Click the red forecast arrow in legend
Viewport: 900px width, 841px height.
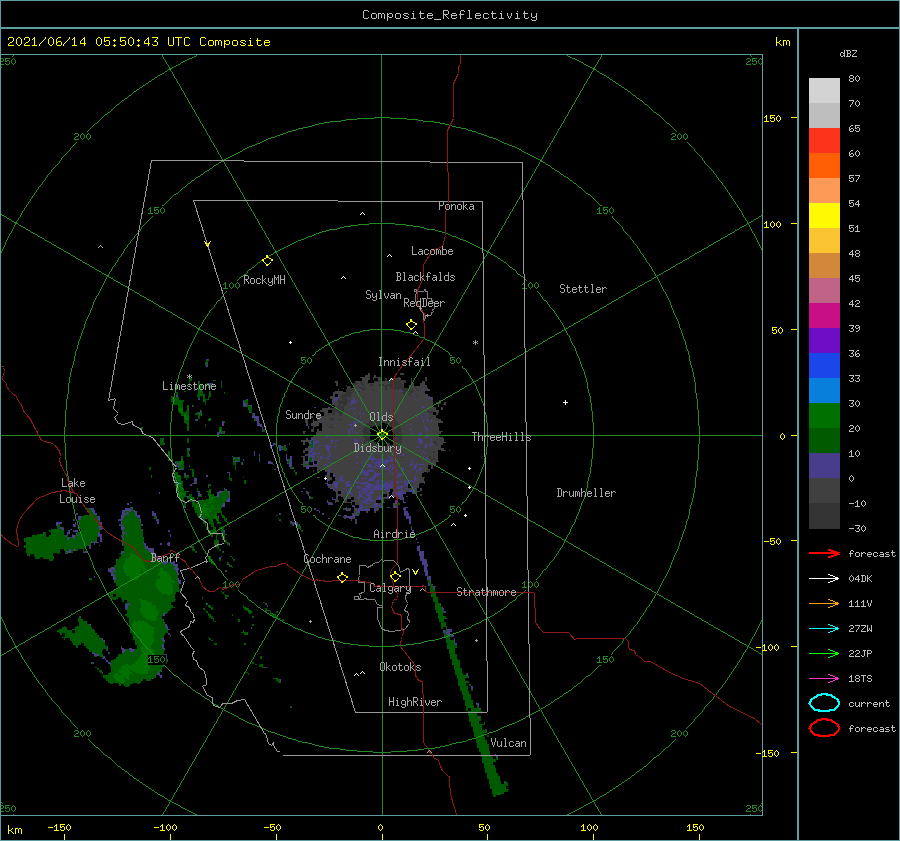(824, 553)
